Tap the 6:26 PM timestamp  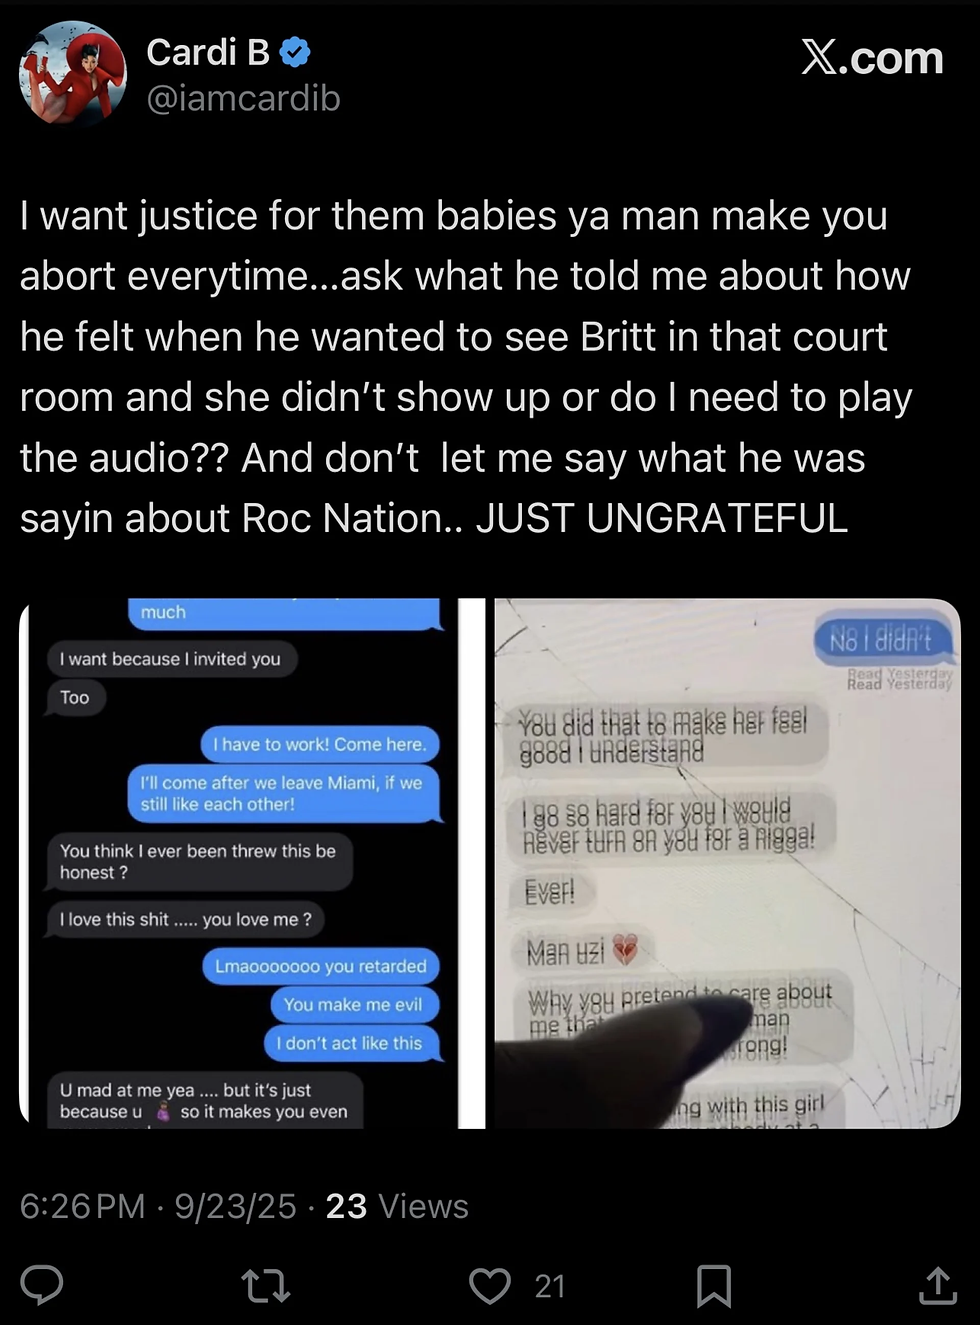pos(82,1206)
